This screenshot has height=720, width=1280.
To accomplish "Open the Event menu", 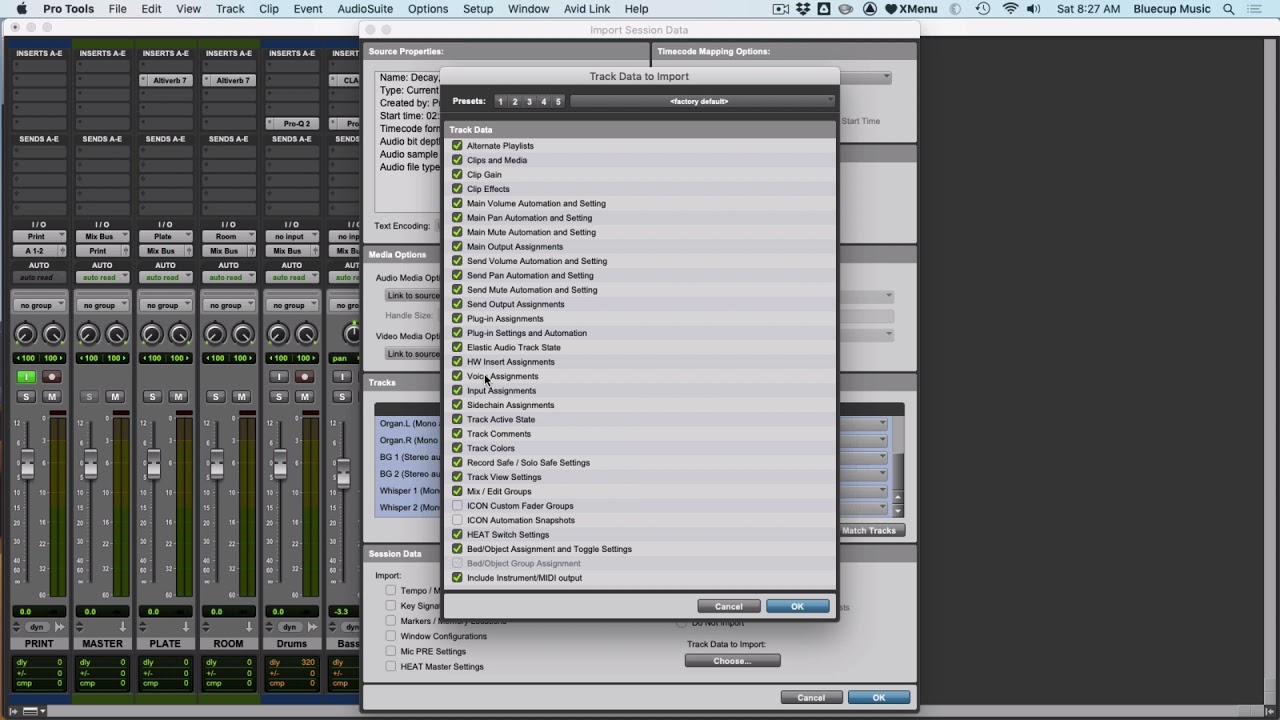I will (x=308, y=9).
